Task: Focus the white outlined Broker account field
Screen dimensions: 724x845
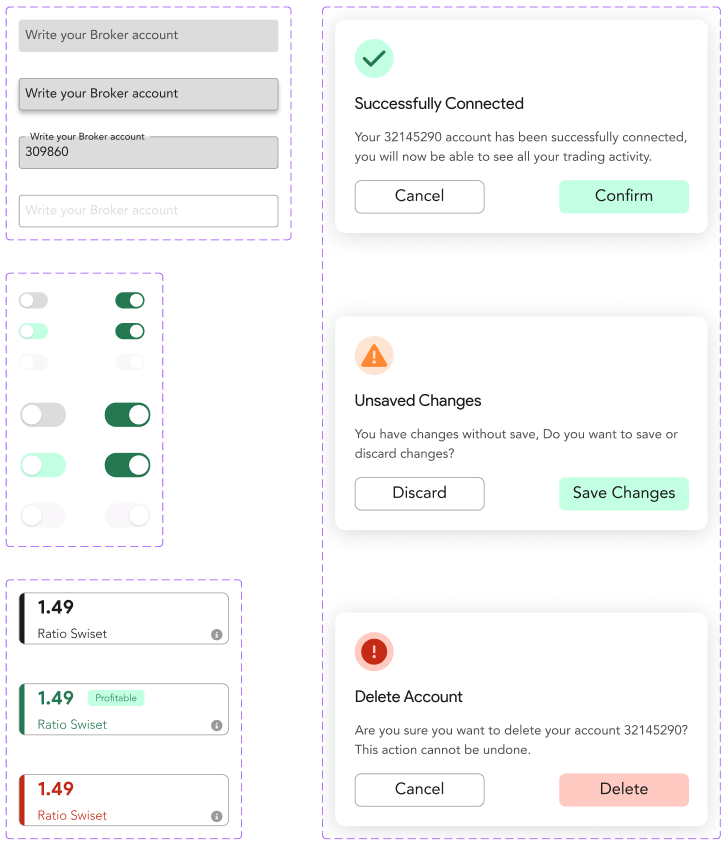Action: click(148, 211)
